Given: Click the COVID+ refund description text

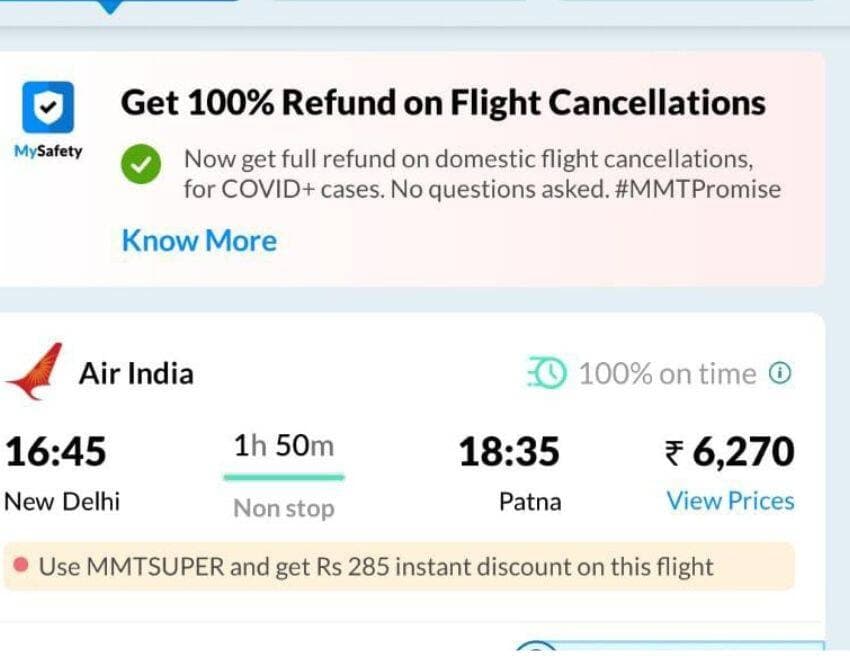Looking at the screenshot, I should tap(481, 174).
